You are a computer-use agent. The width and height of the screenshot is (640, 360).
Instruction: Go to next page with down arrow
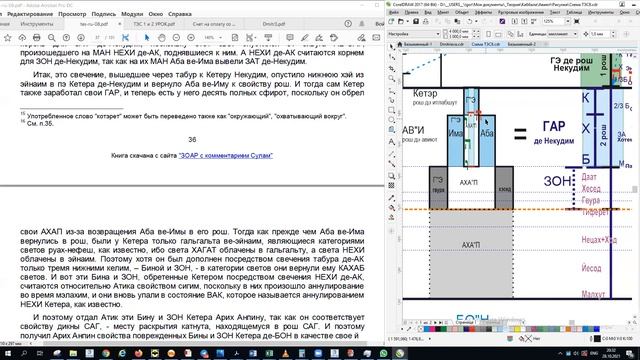click(x=81, y=38)
